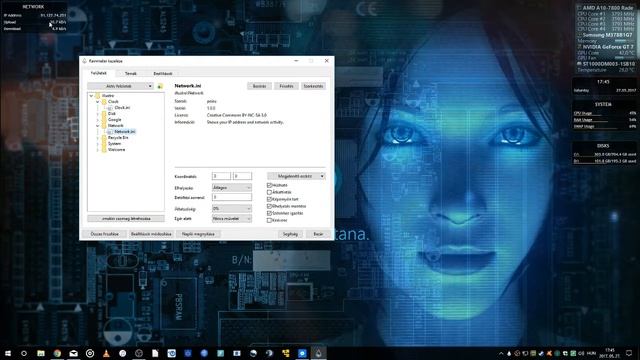This screenshot has width=640, height=360.
Task: Click the Bezárás unload button for Network.ini
Action: [260, 86]
